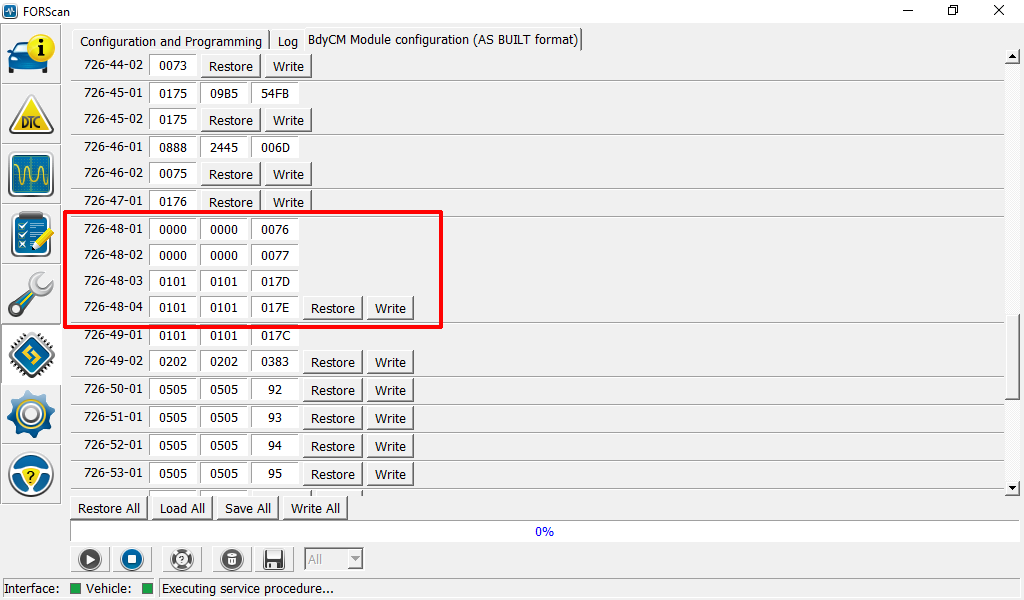1024x600 pixels.
Task: Click the lifebuoy help icon in toolbar
Action: [182, 560]
